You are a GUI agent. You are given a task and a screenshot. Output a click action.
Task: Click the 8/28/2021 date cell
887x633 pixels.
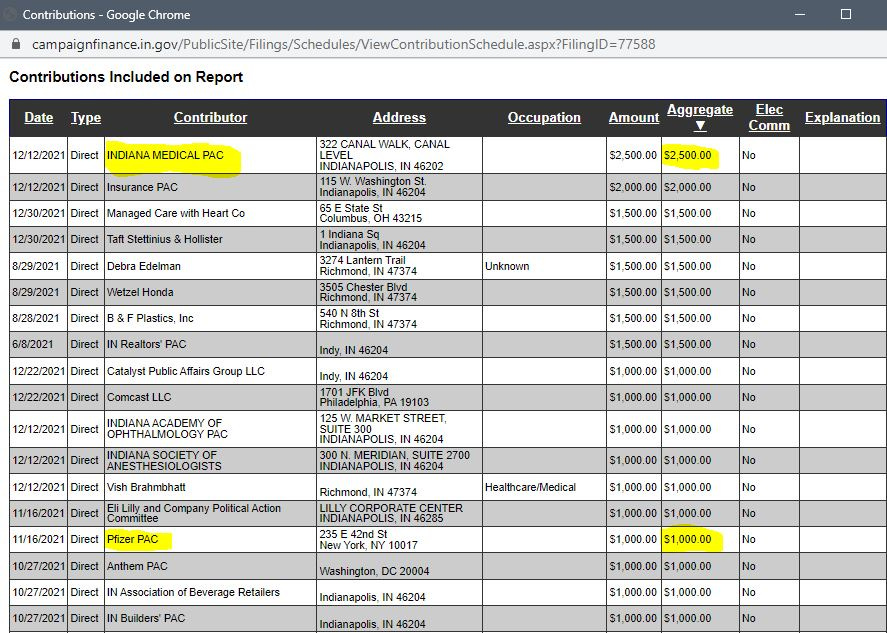coord(38,318)
